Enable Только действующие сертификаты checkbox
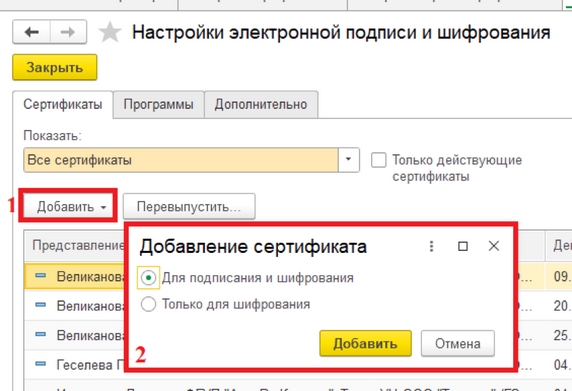Image resolution: width=572 pixels, height=391 pixels. tap(379, 160)
